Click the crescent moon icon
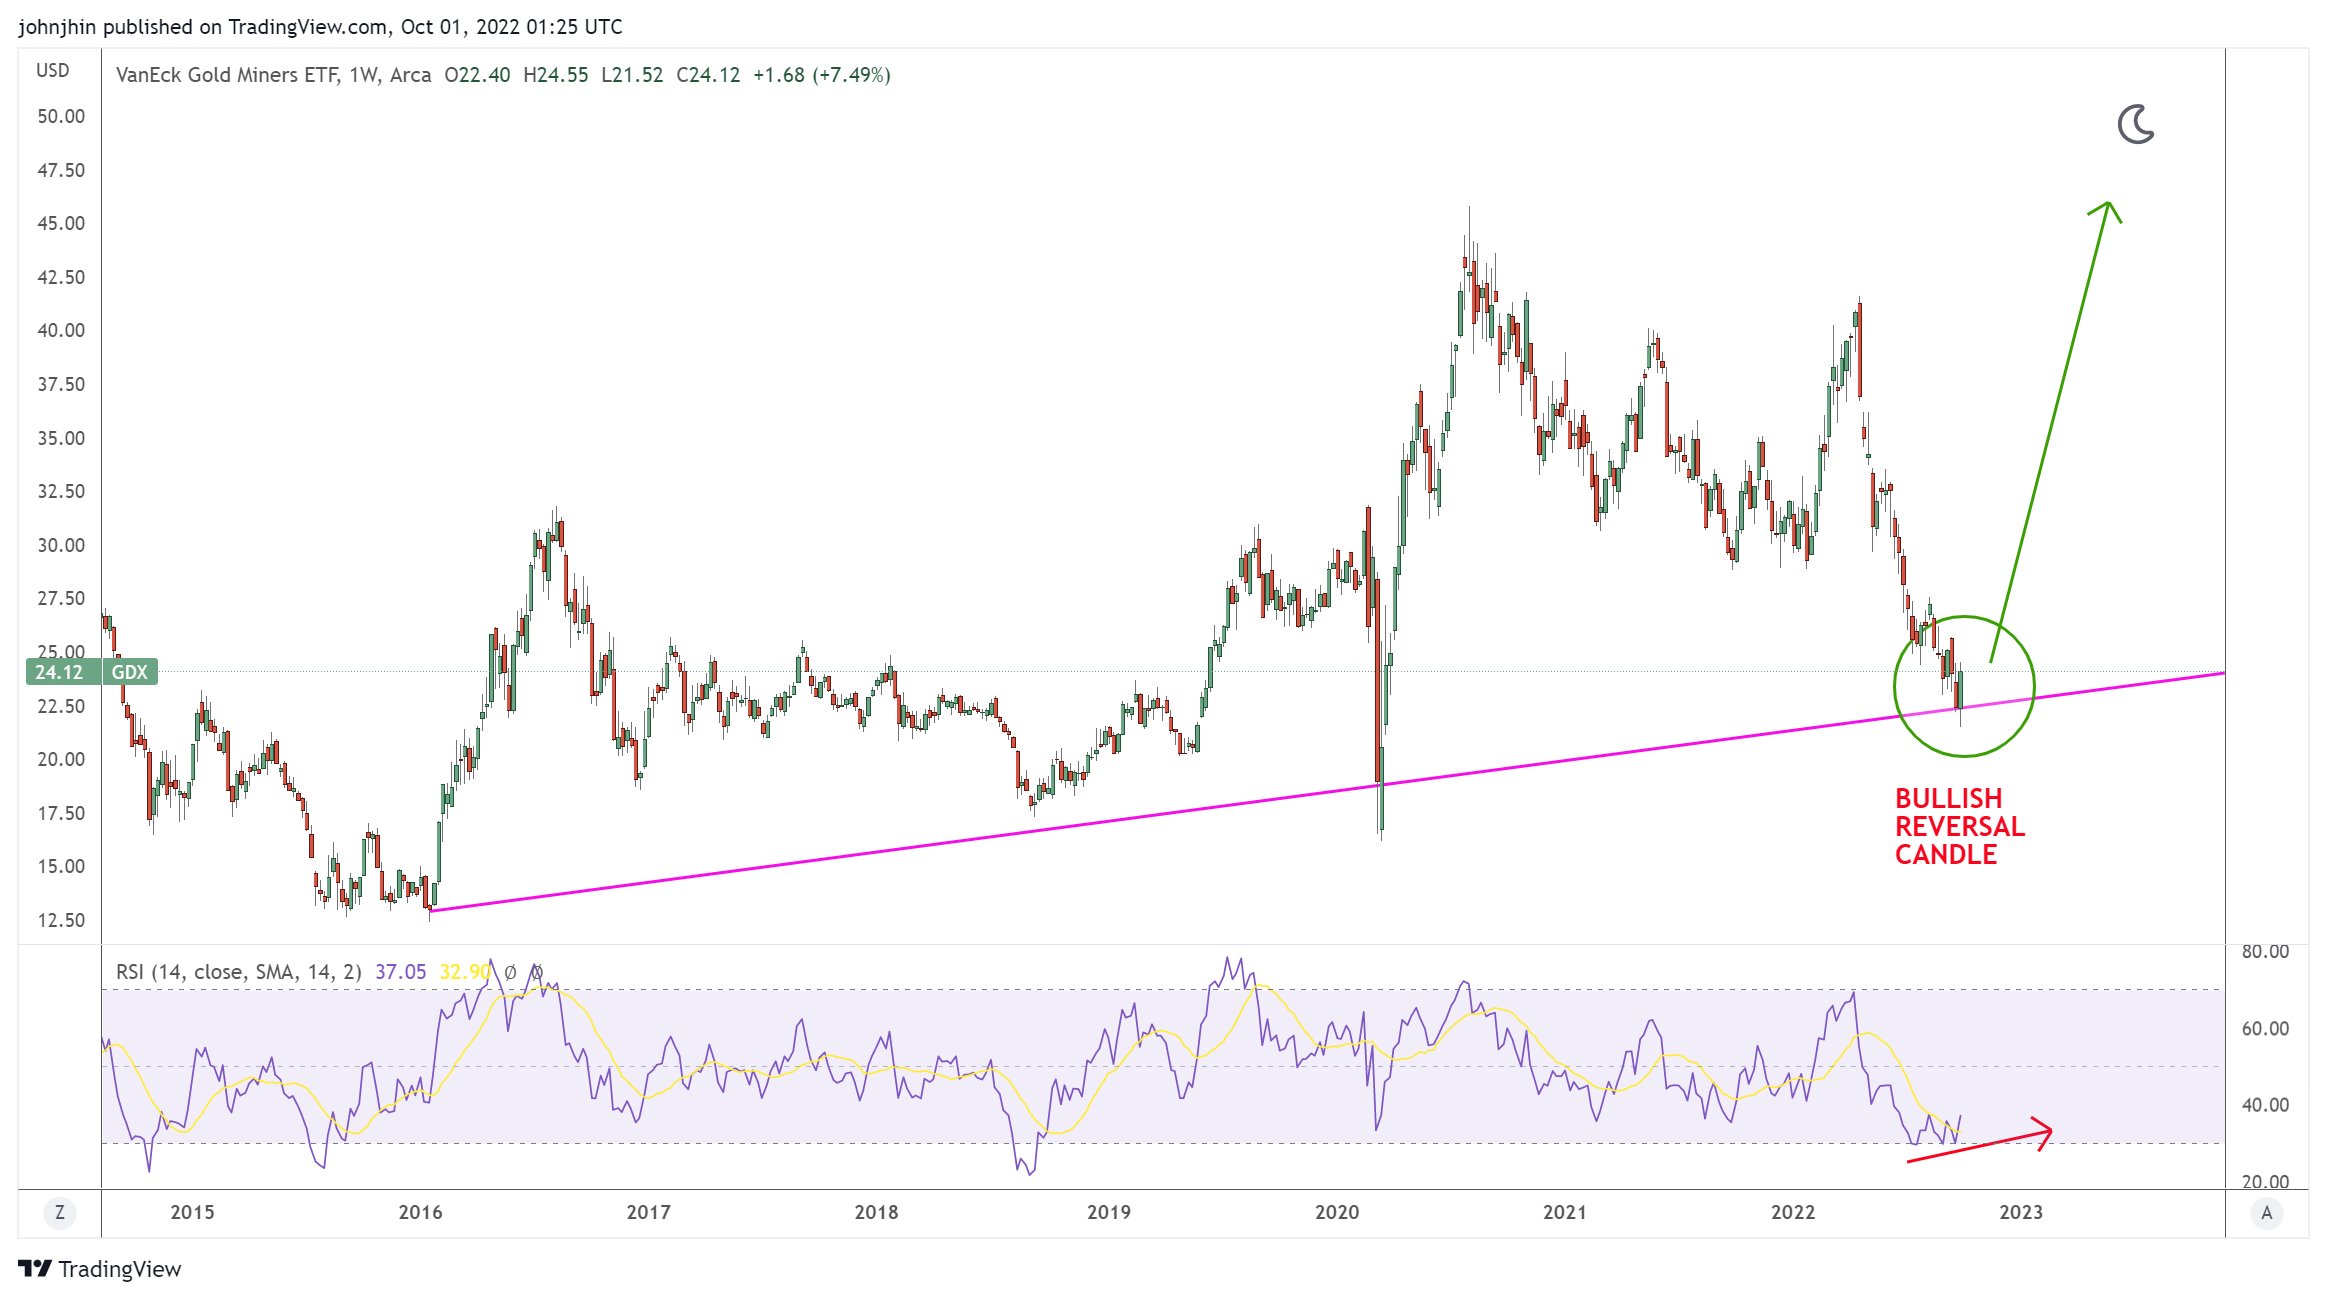This screenshot has height=1299, width=2327. 2135,125
